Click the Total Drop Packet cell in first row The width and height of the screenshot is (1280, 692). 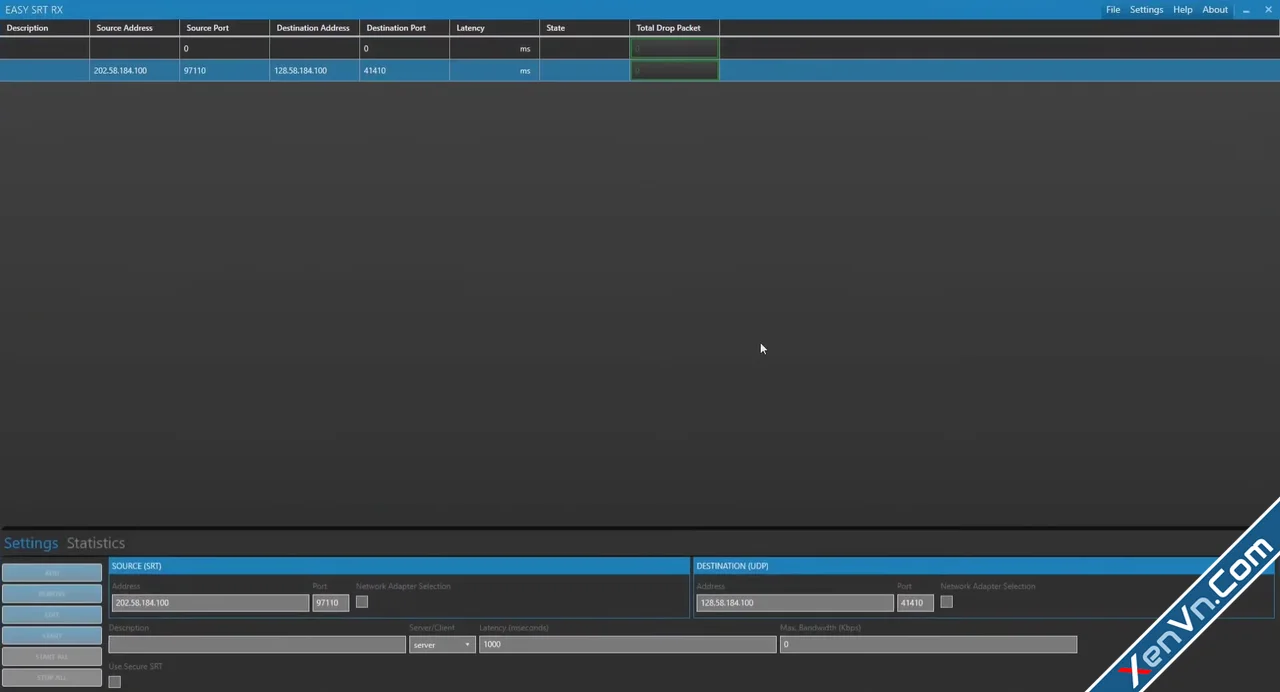pyautogui.click(x=675, y=48)
